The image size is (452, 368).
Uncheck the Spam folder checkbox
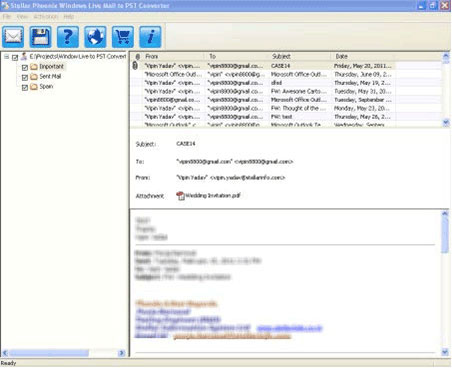tap(24, 87)
